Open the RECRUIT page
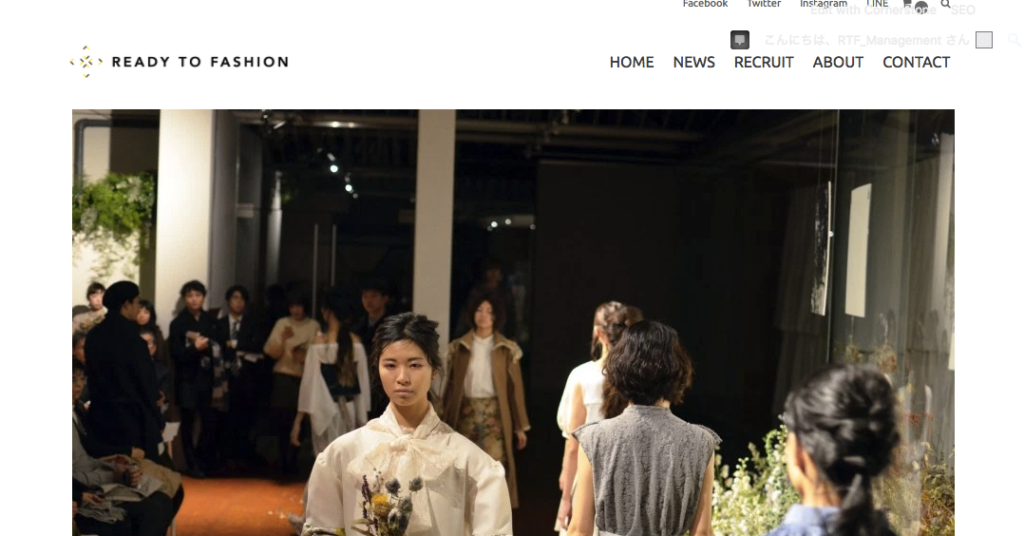1024x536 pixels. 763,62
